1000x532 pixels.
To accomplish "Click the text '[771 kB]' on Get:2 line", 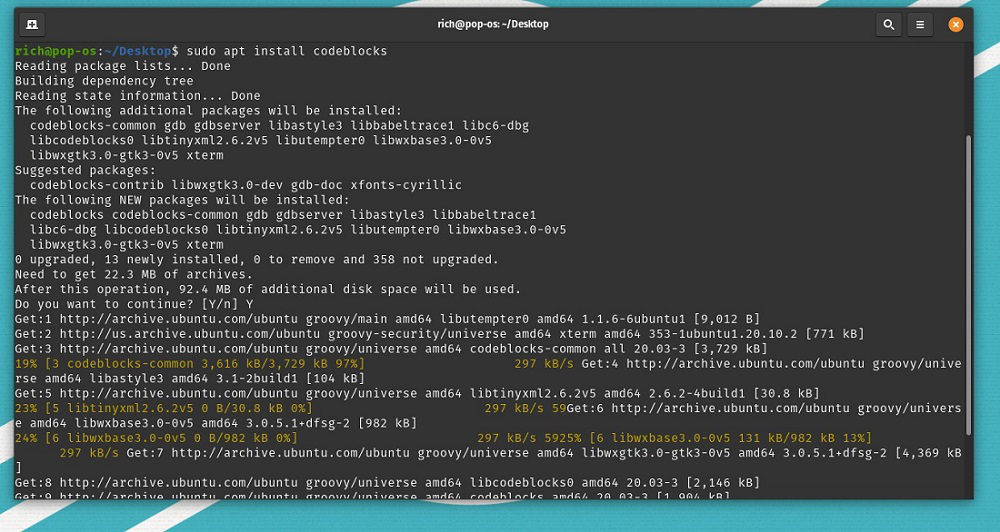I will (x=835, y=334).
